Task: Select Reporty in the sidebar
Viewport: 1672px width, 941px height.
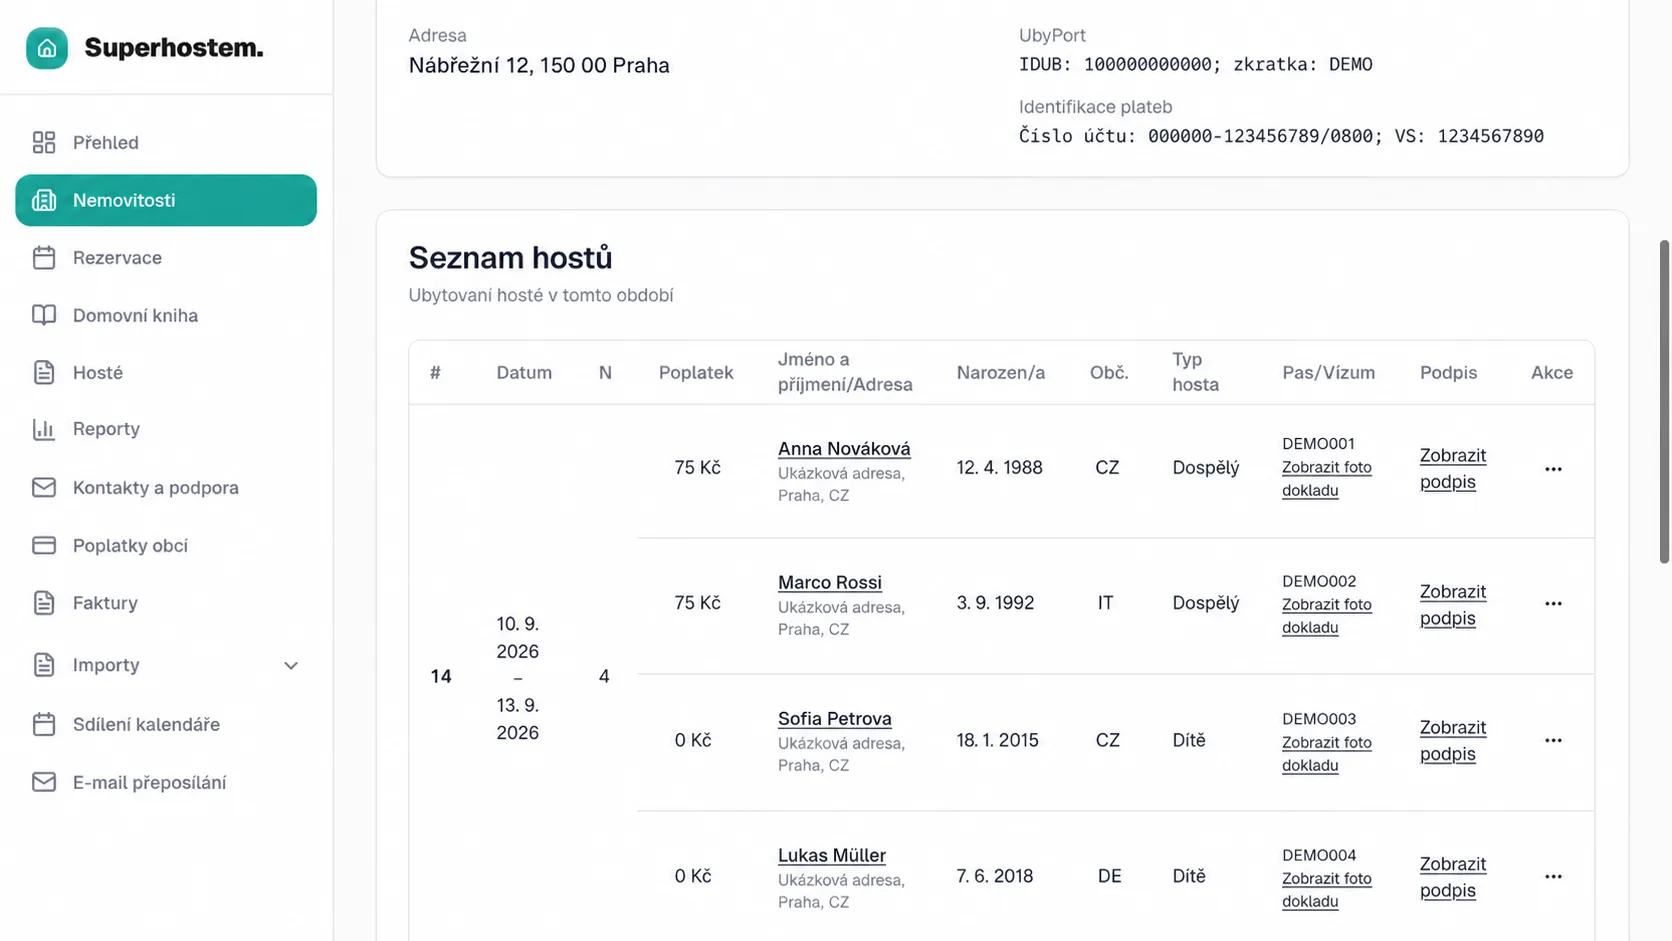Action: (x=166, y=429)
